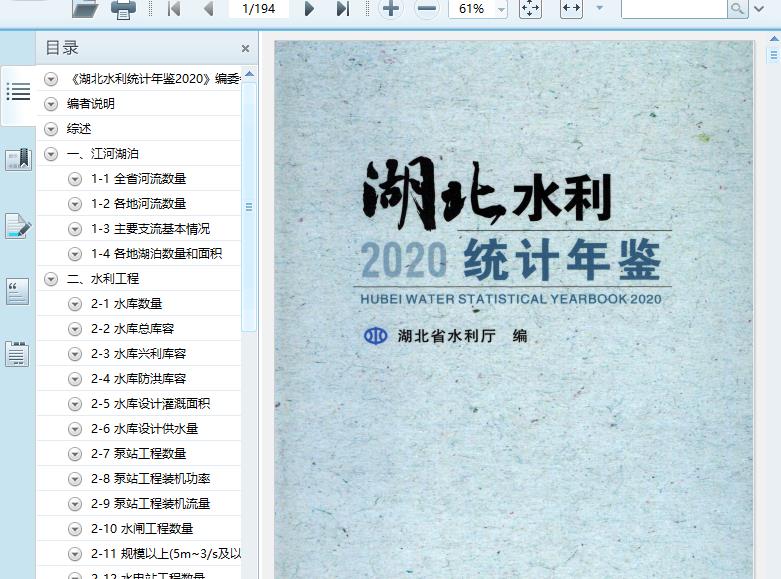Screen dimensions: 781x579
Task: Jump to the last page
Action: (343, 8)
